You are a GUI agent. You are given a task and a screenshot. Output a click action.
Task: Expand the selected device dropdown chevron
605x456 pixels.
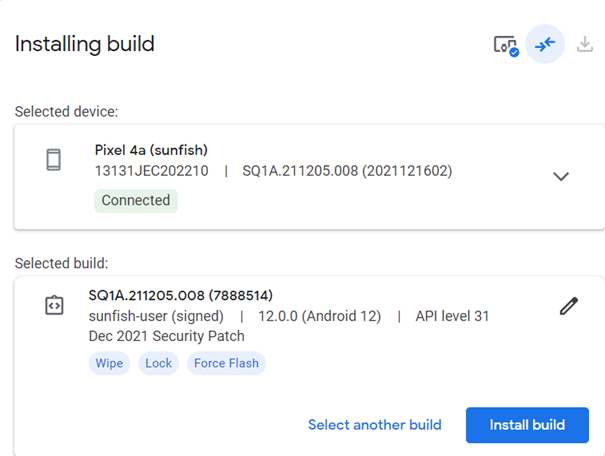click(x=561, y=176)
